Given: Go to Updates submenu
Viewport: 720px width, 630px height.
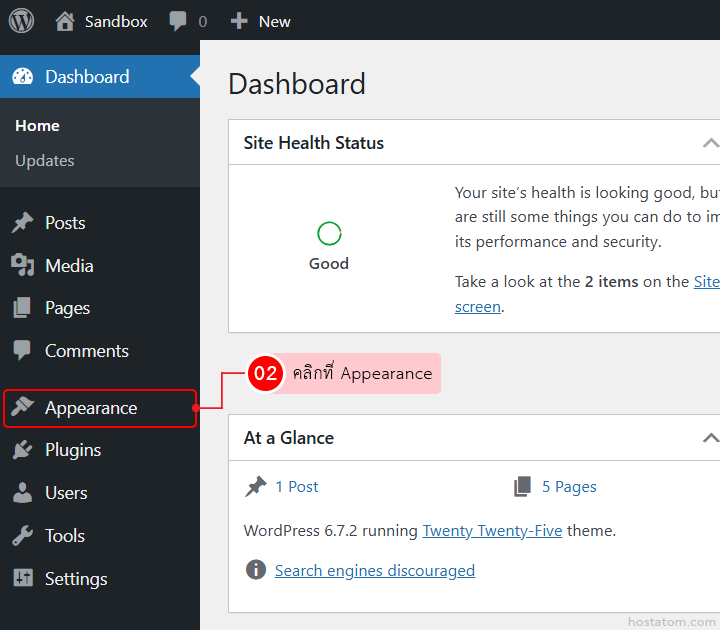Looking at the screenshot, I should pos(45,161).
